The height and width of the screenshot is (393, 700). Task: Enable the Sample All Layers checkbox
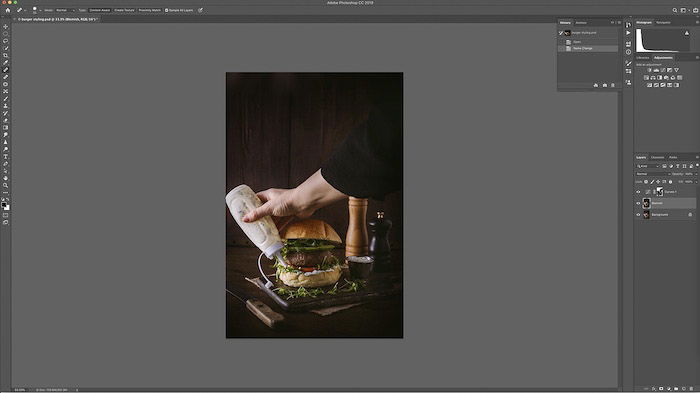click(x=167, y=10)
